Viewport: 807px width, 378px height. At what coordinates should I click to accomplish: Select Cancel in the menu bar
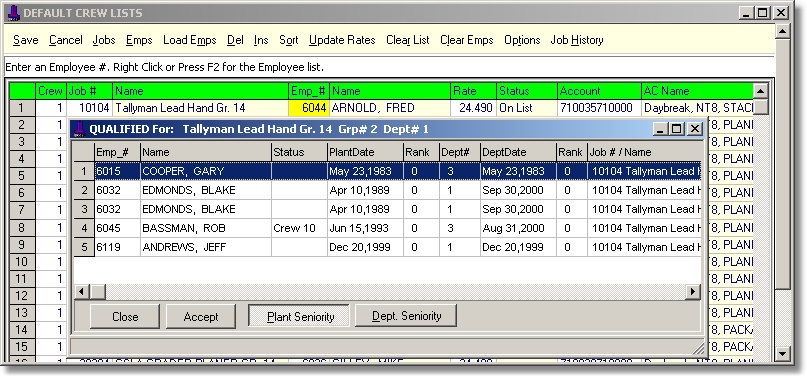pos(66,40)
